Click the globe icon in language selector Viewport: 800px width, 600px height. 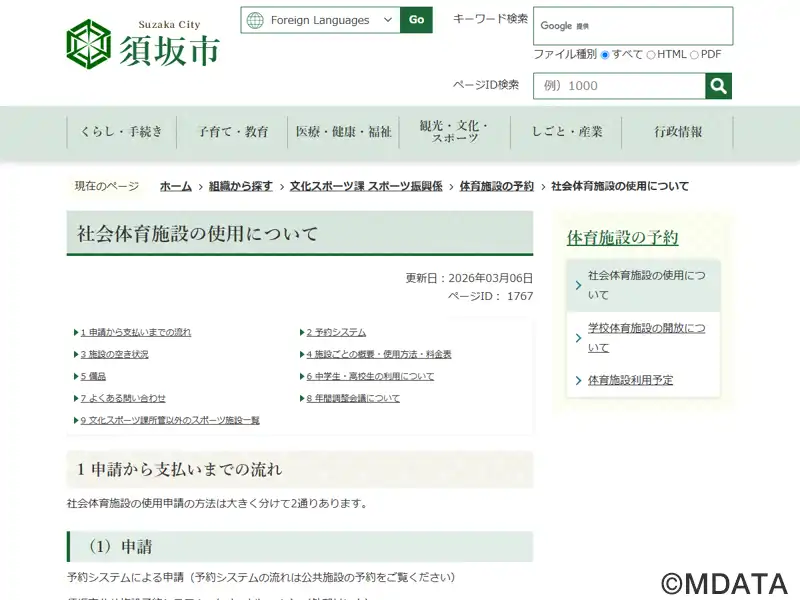pos(255,20)
